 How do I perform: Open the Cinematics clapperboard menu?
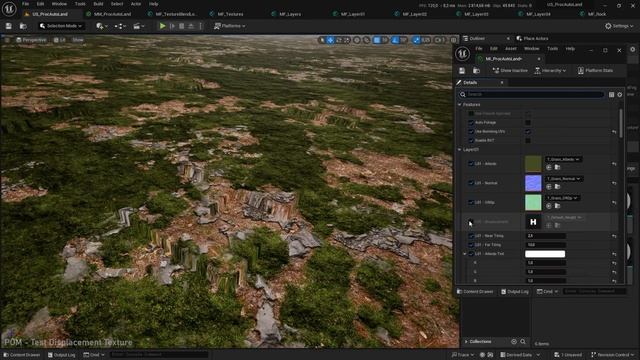139,26
